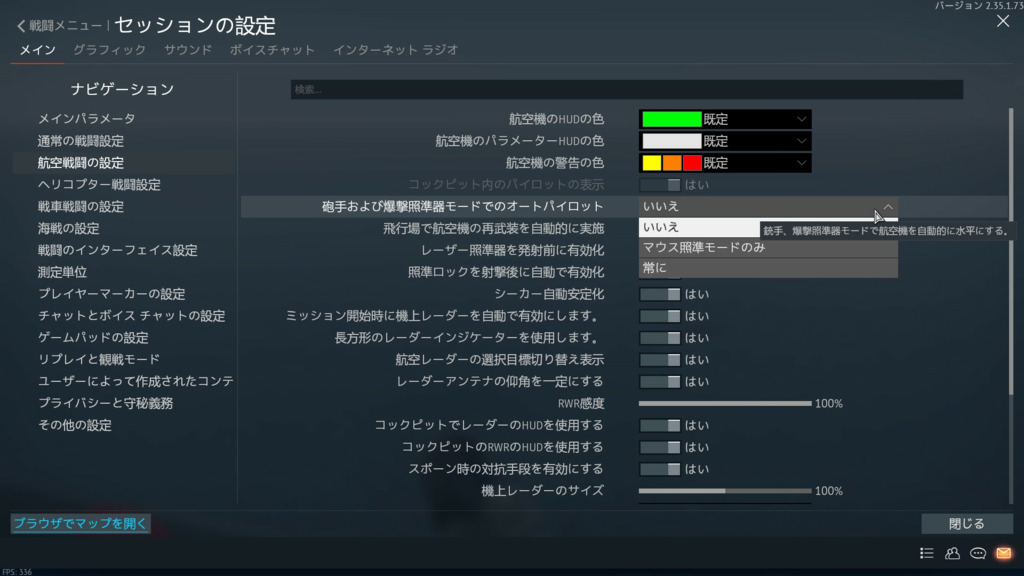Choose 常に option in autopilot dropdown
Viewport: 1024px width, 576px height.
[x=767, y=268]
